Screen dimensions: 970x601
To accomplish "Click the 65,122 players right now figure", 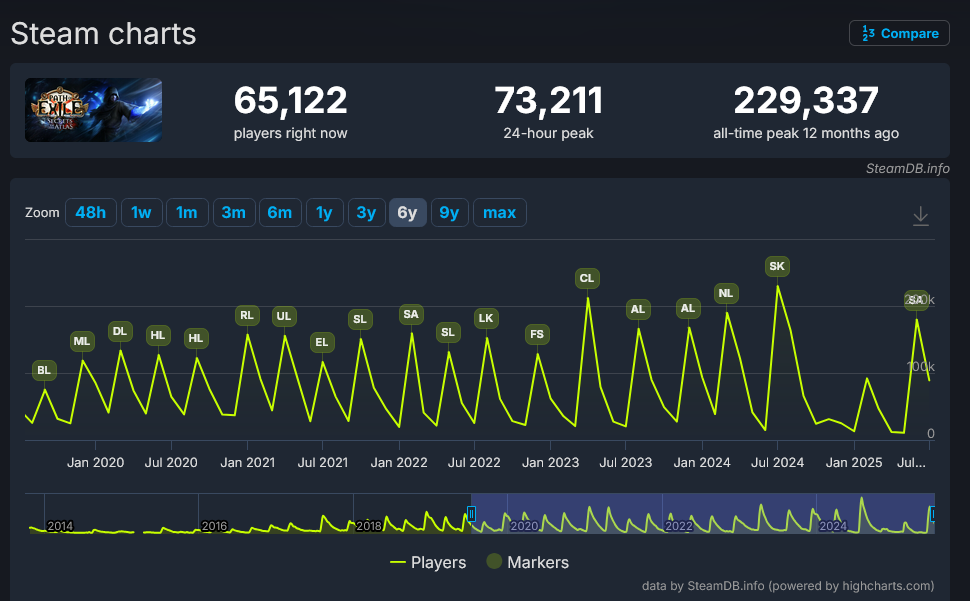I will pyautogui.click(x=291, y=100).
